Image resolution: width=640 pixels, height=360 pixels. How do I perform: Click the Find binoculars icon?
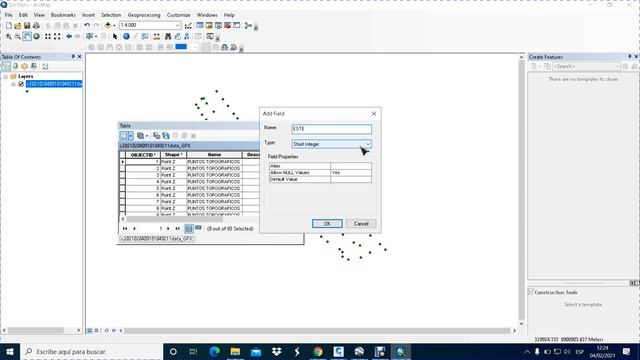(x=168, y=36)
